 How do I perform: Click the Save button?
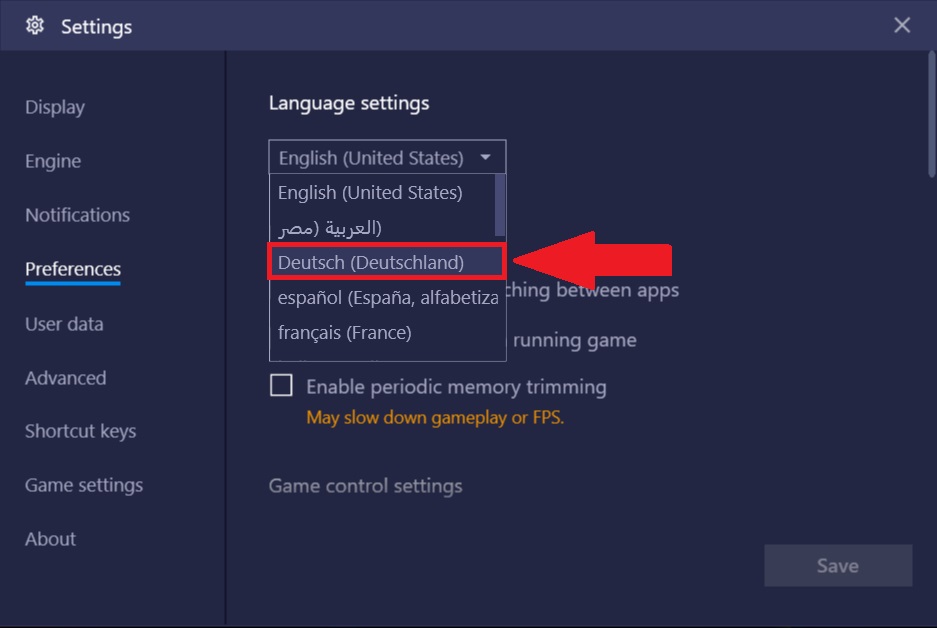click(838, 565)
